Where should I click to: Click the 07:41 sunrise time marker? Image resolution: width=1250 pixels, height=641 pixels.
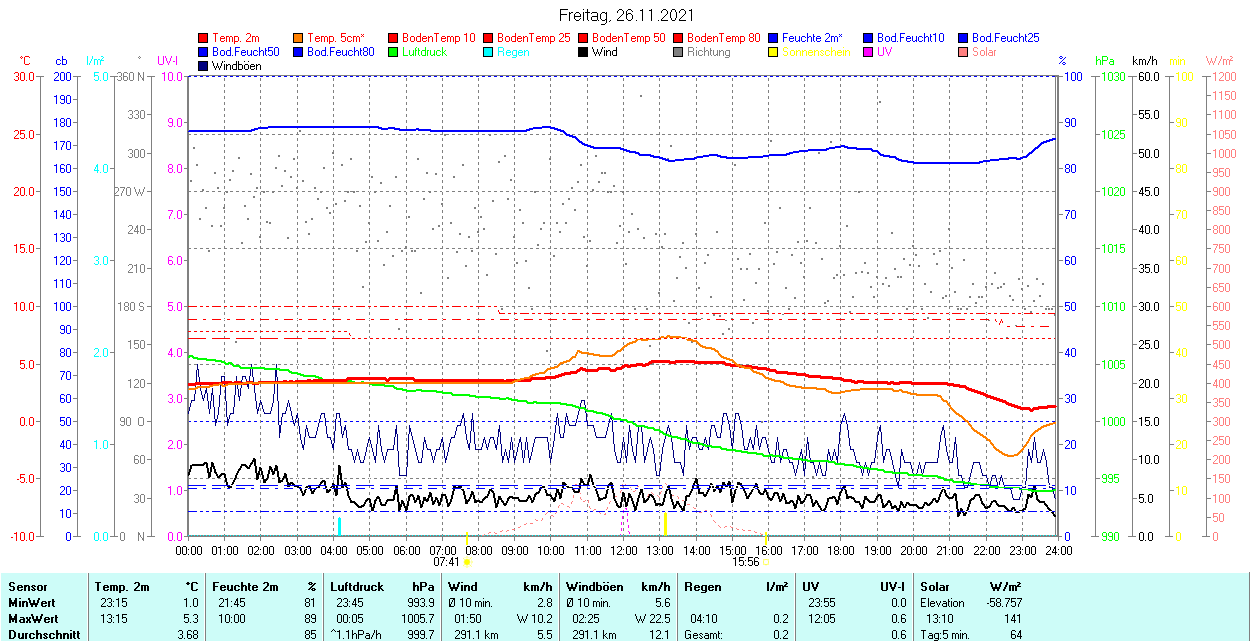pyautogui.click(x=446, y=562)
